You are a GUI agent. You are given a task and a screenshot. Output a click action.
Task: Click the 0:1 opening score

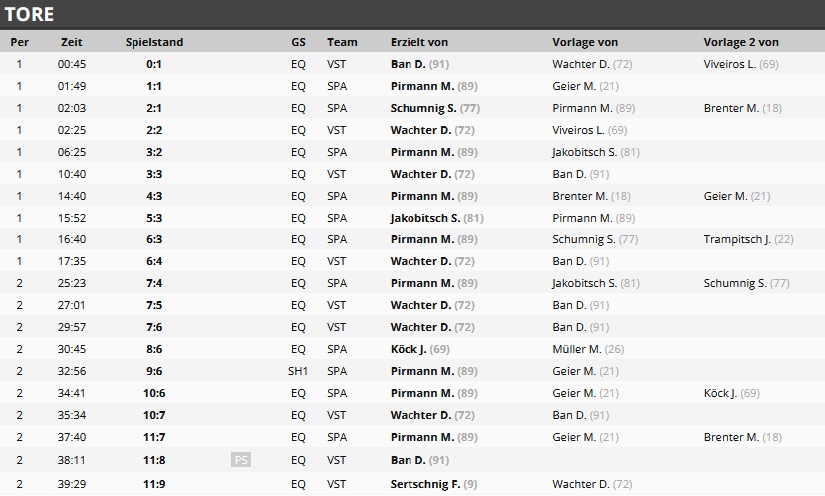point(154,64)
